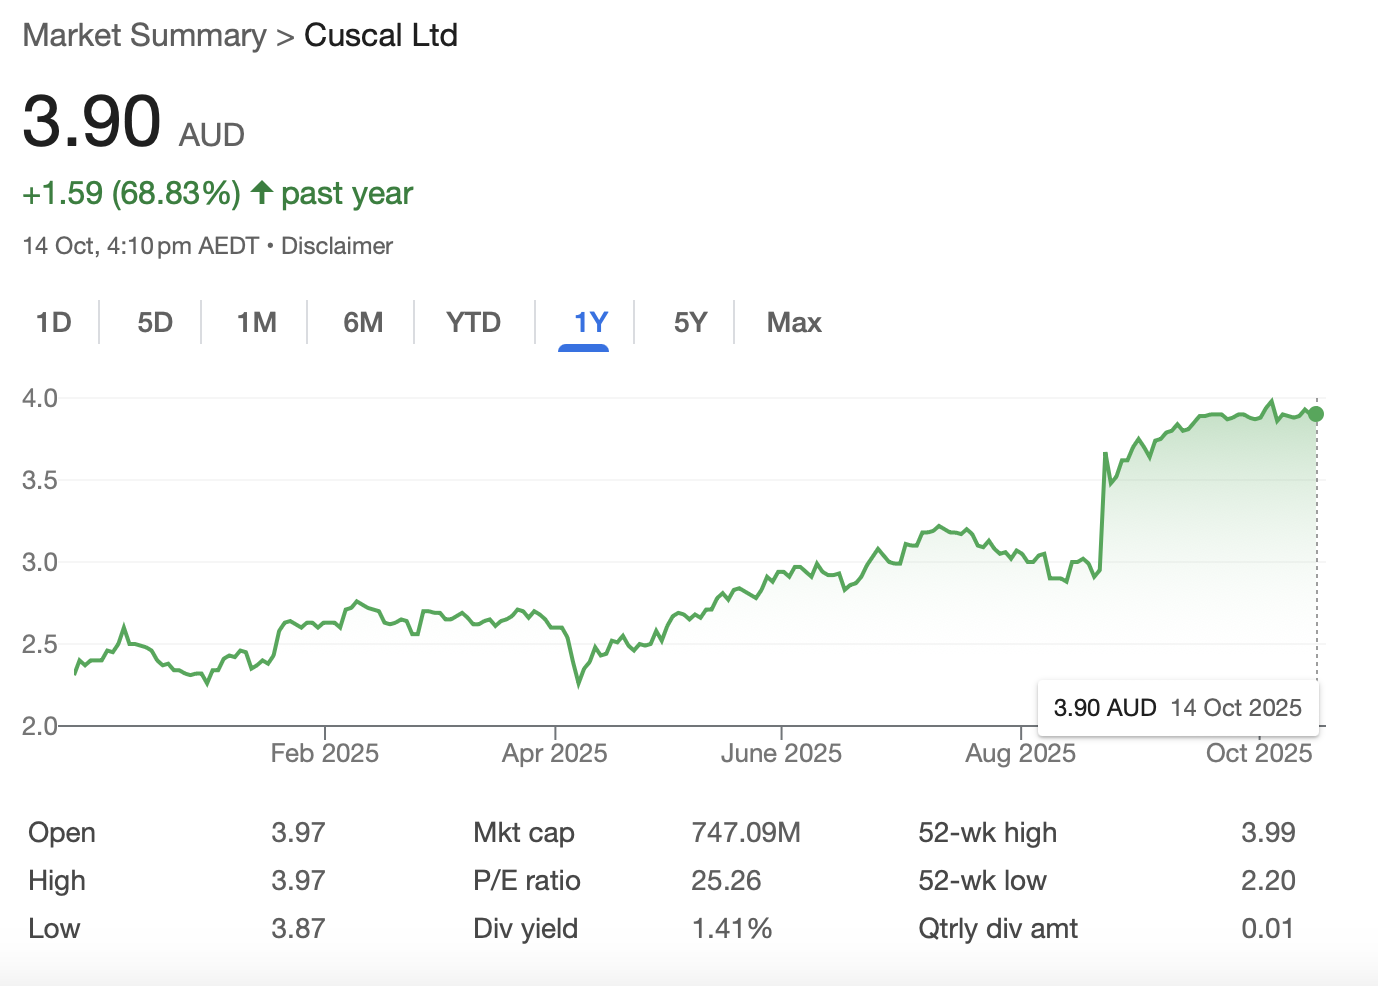Click the Feb 2025 axis marker
The height and width of the screenshot is (986, 1378).
pyautogui.click(x=325, y=753)
